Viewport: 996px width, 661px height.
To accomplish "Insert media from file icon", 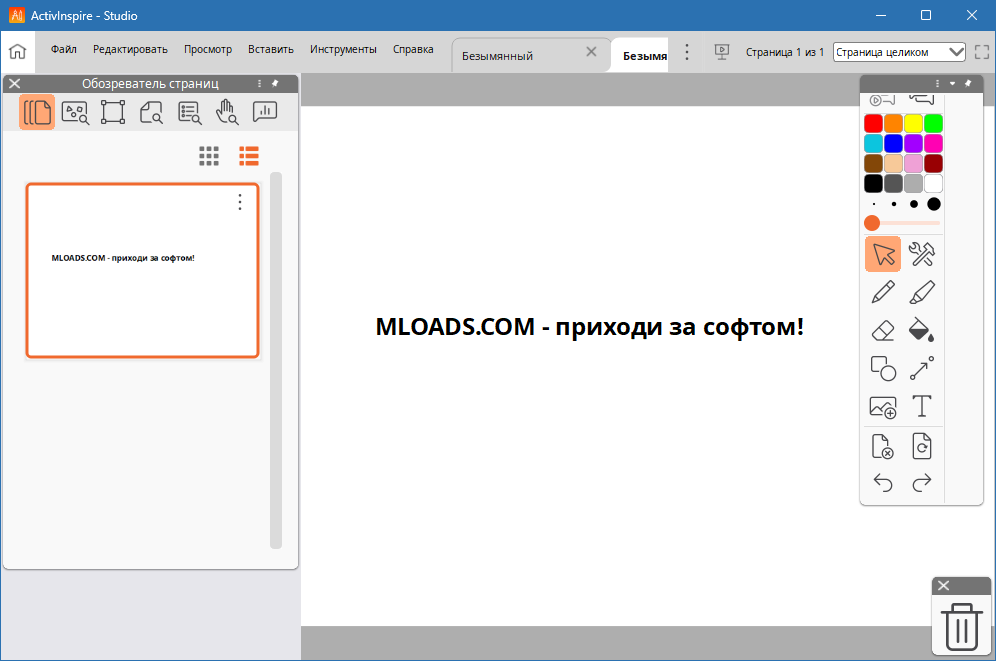I will click(883, 407).
